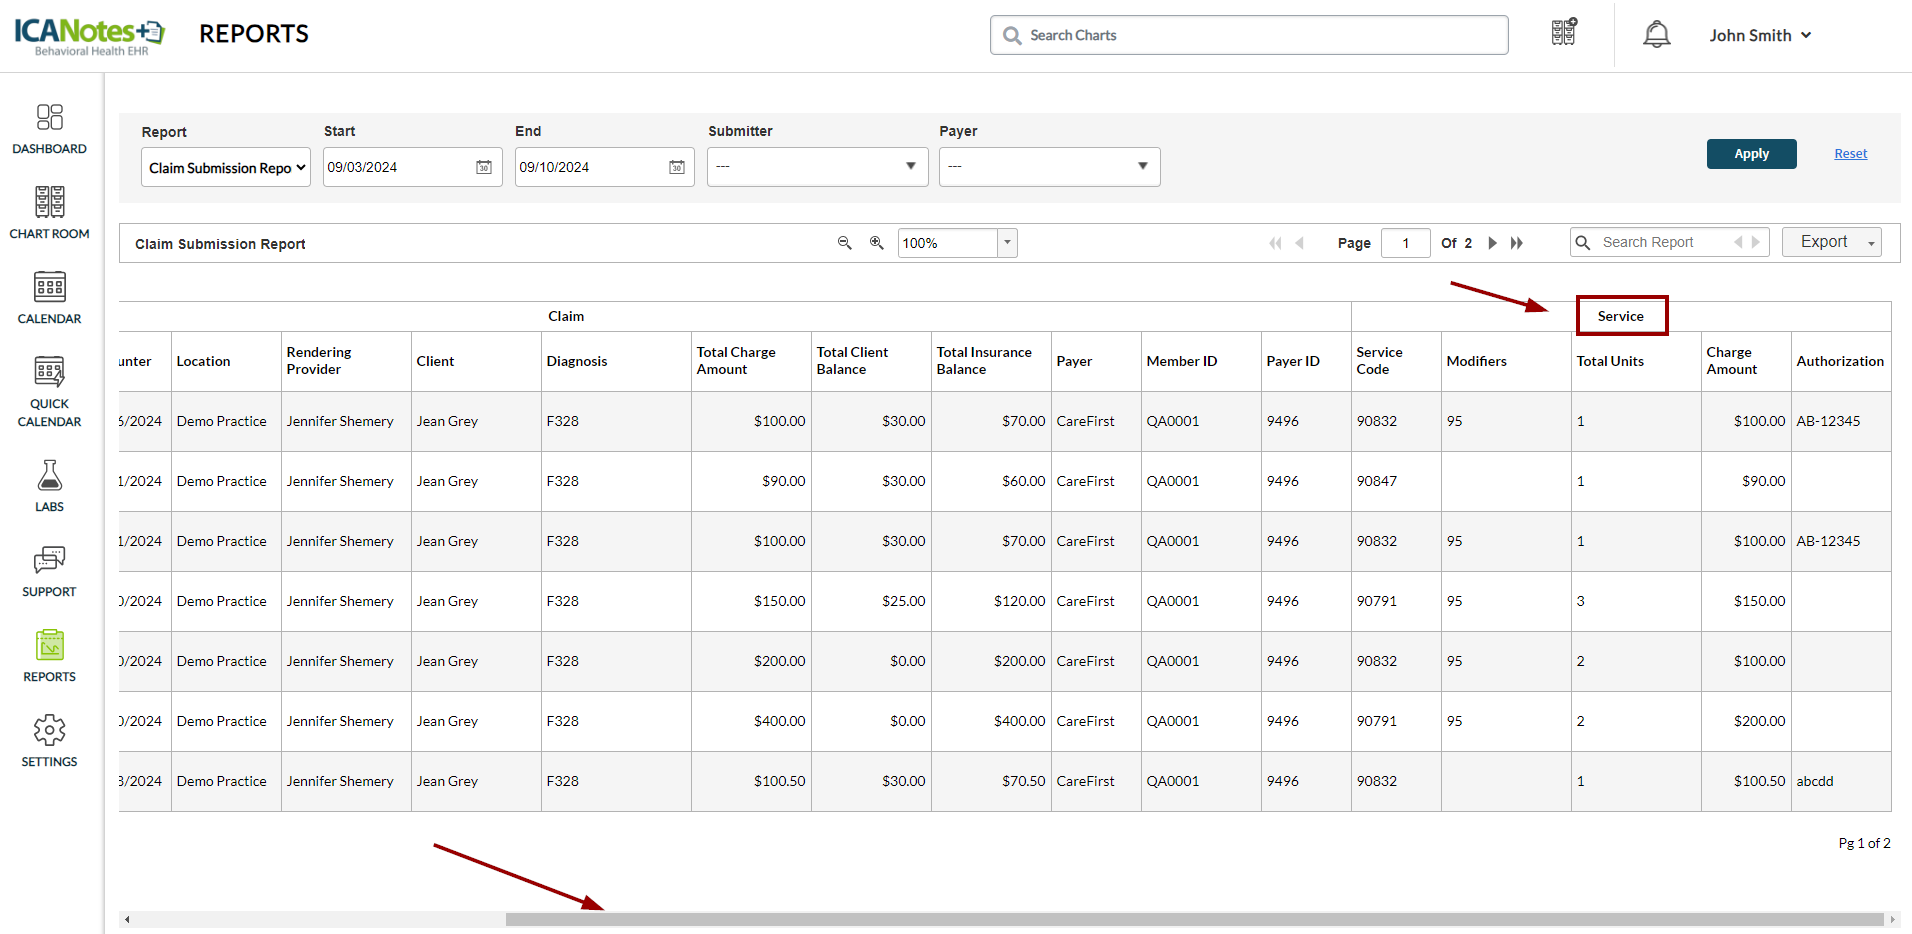Image resolution: width=1912 pixels, height=934 pixels.
Task: Click the zoom in magnifier icon
Action: tap(877, 243)
